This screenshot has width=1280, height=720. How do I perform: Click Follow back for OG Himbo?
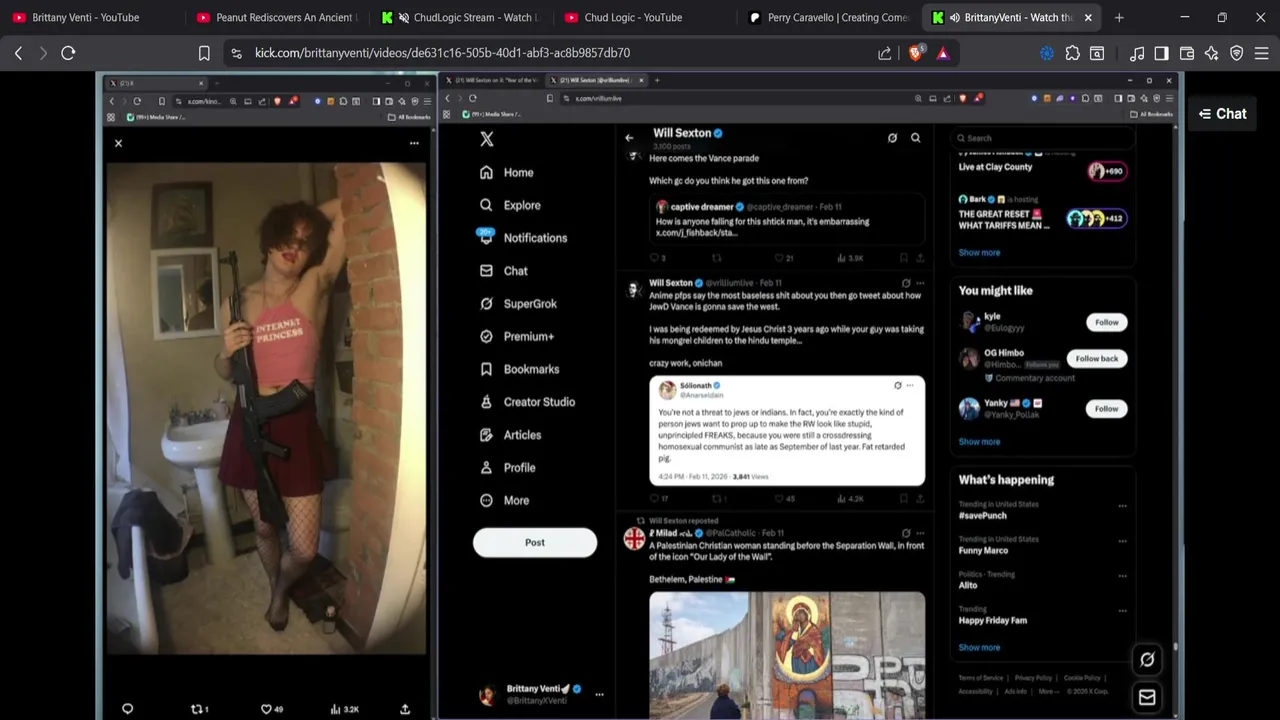1097,358
